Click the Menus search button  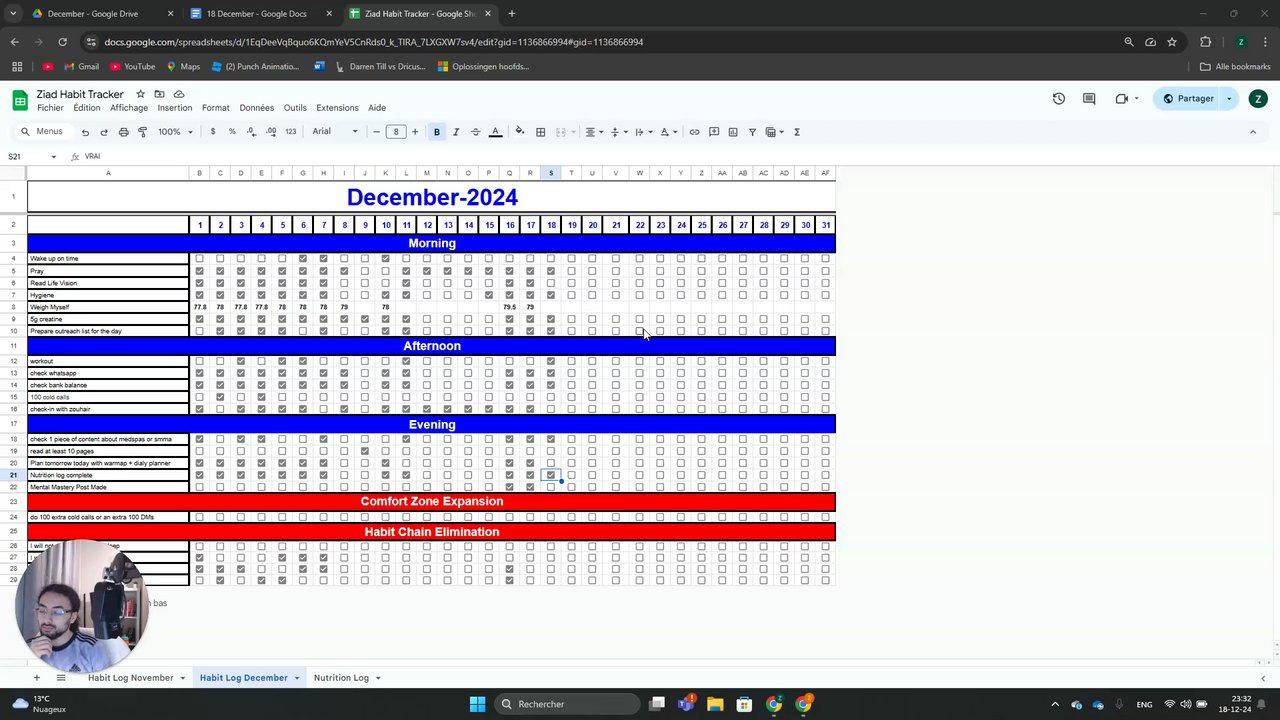pos(42,132)
